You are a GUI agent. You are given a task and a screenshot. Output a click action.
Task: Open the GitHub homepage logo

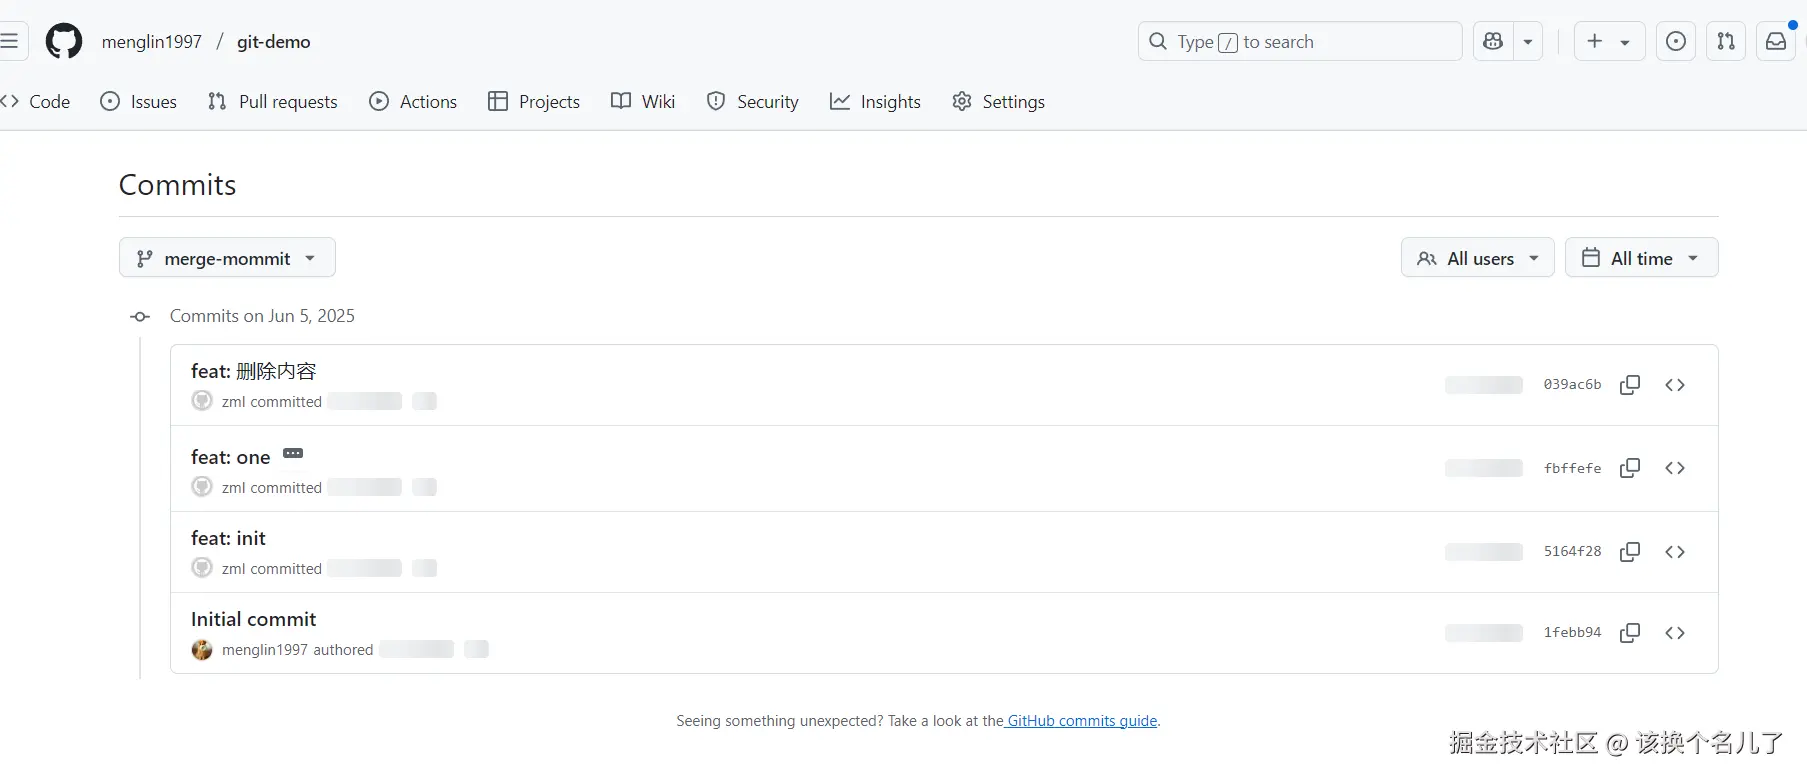click(x=64, y=42)
